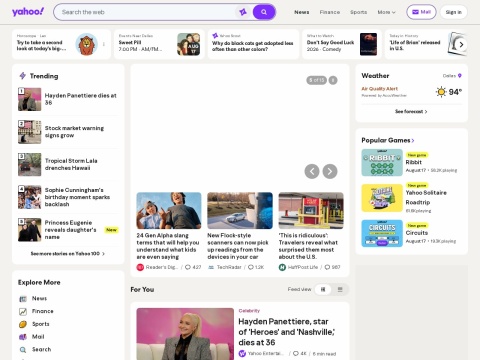
Task: Open the 24 Gen Alpha slang terms article
Action: (168, 246)
